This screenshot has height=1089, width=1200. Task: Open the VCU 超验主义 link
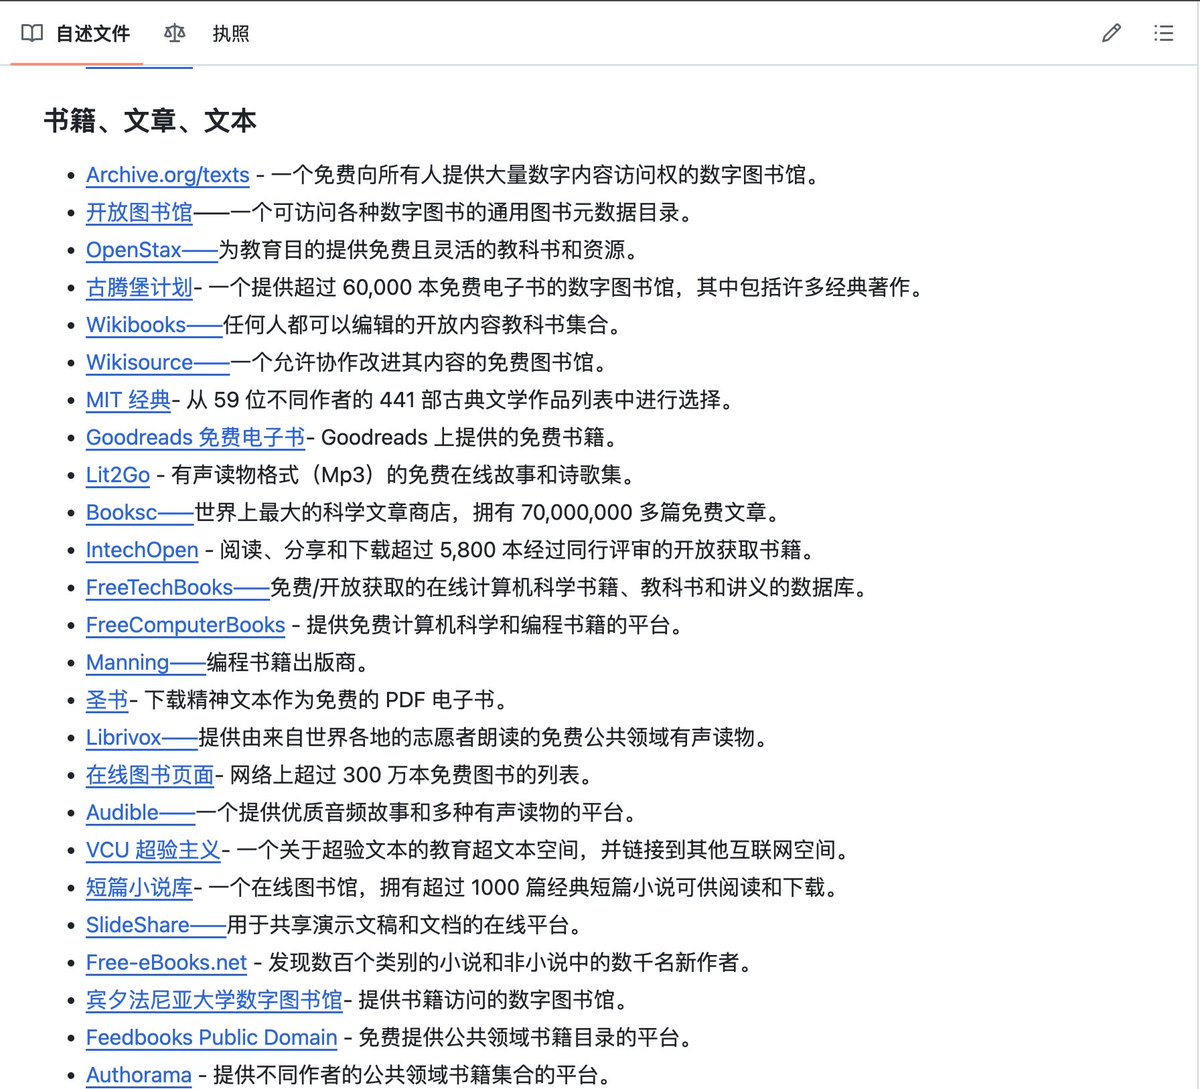coord(153,850)
